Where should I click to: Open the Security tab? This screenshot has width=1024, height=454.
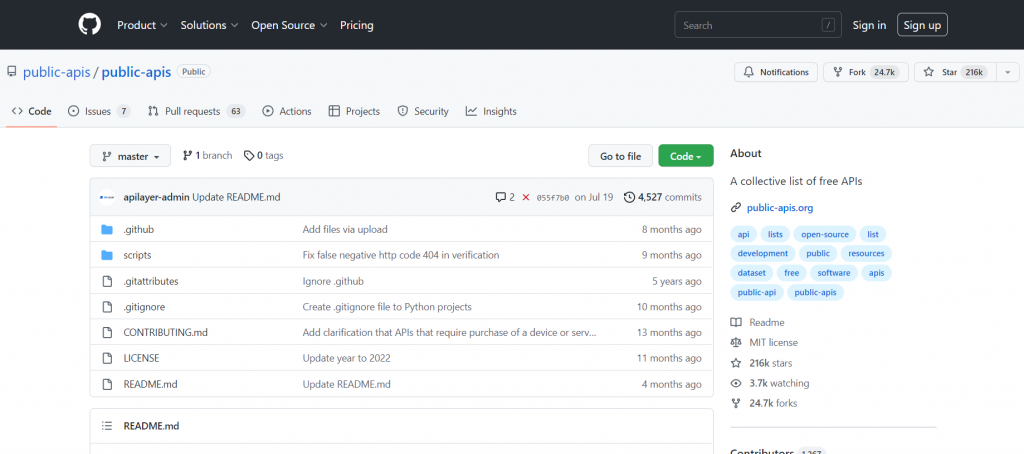click(x=423, y=111)
